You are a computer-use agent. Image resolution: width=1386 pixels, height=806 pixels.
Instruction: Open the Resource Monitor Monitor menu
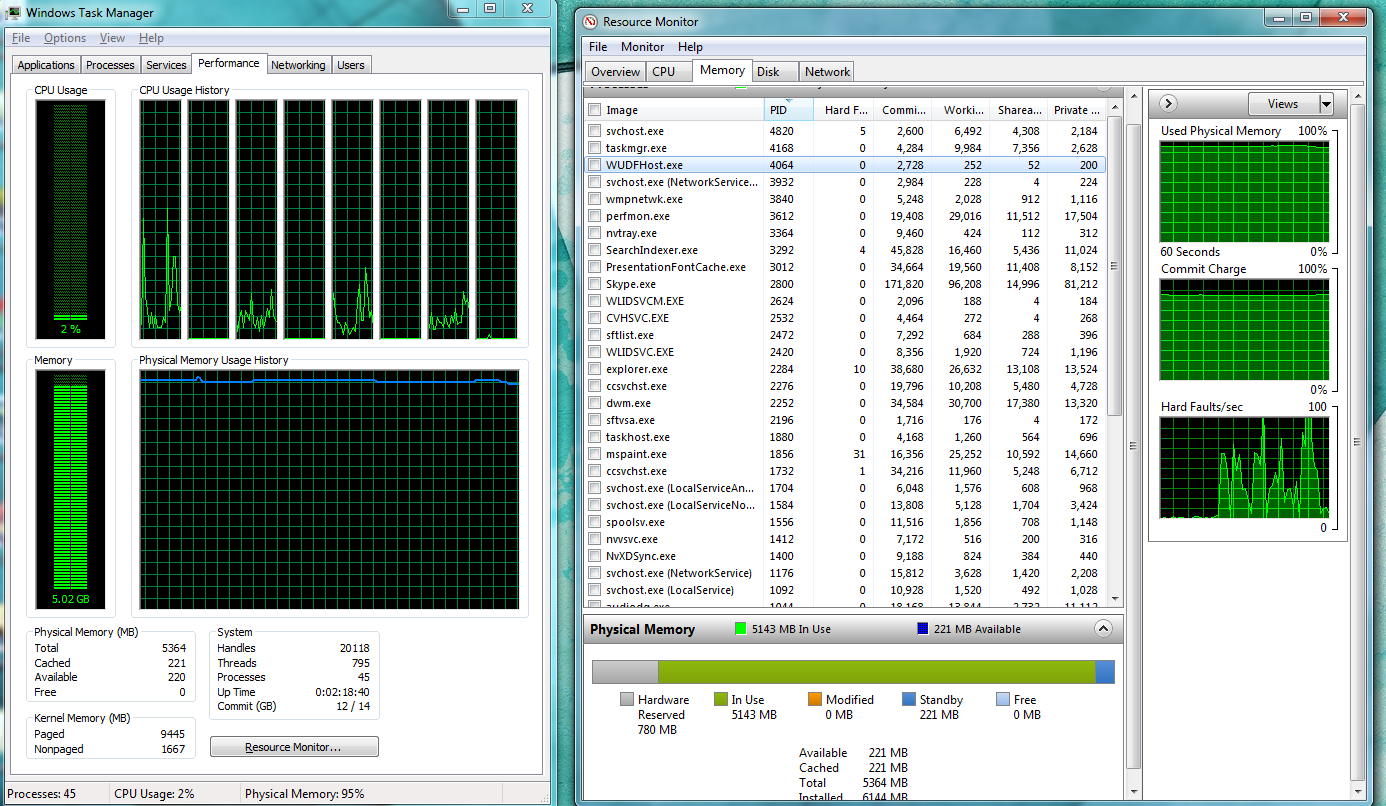point(642,47)
